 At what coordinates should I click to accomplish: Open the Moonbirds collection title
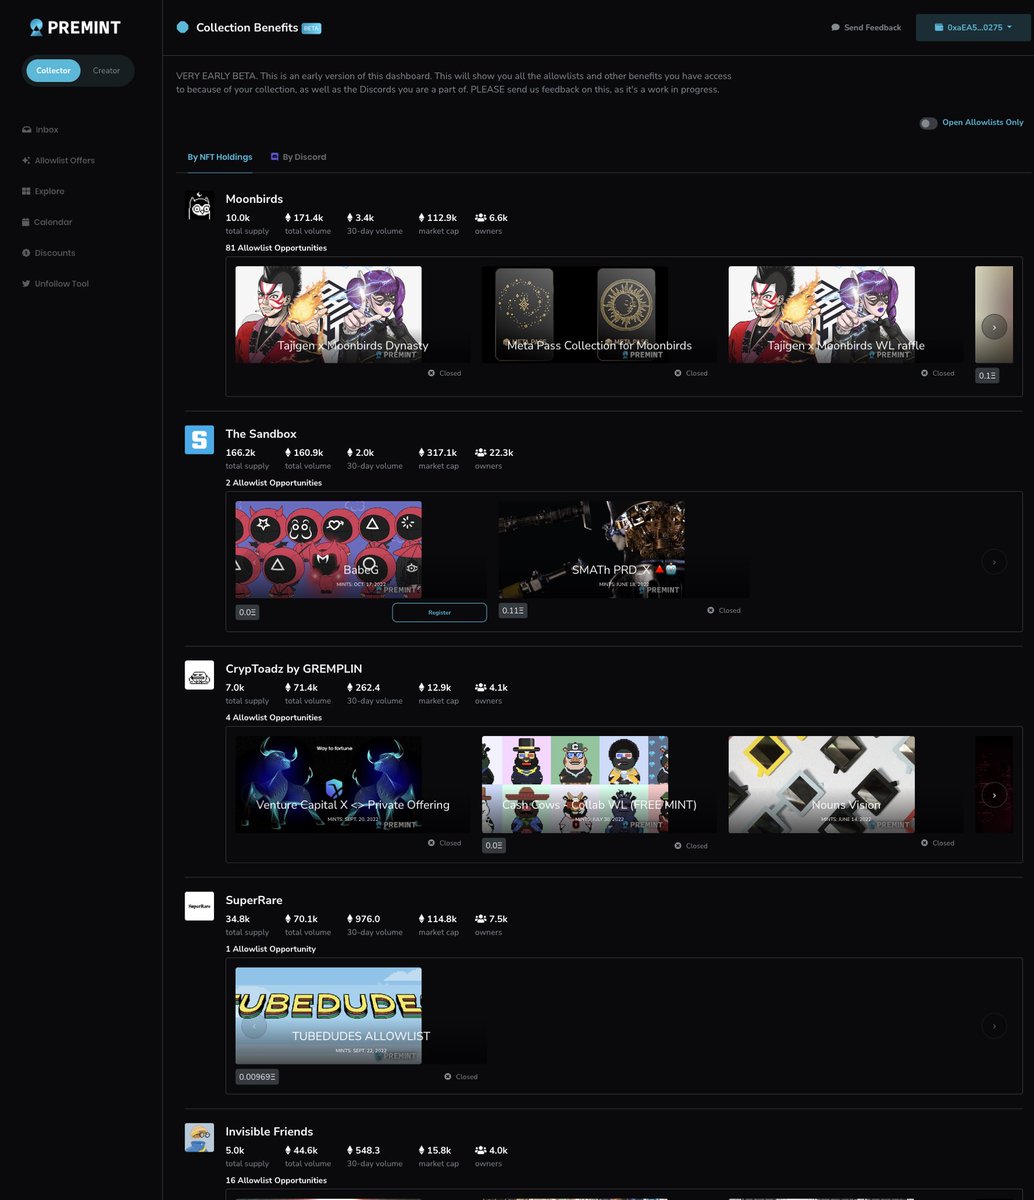click(x=254, y=199)
